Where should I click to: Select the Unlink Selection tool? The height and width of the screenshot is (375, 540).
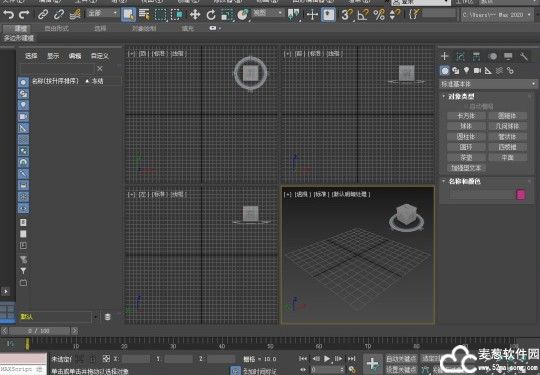59,15
